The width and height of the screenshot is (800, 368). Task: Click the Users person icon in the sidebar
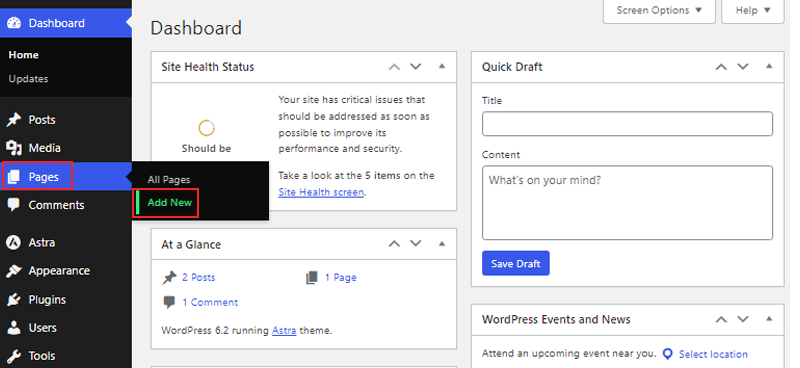(14, 328)
